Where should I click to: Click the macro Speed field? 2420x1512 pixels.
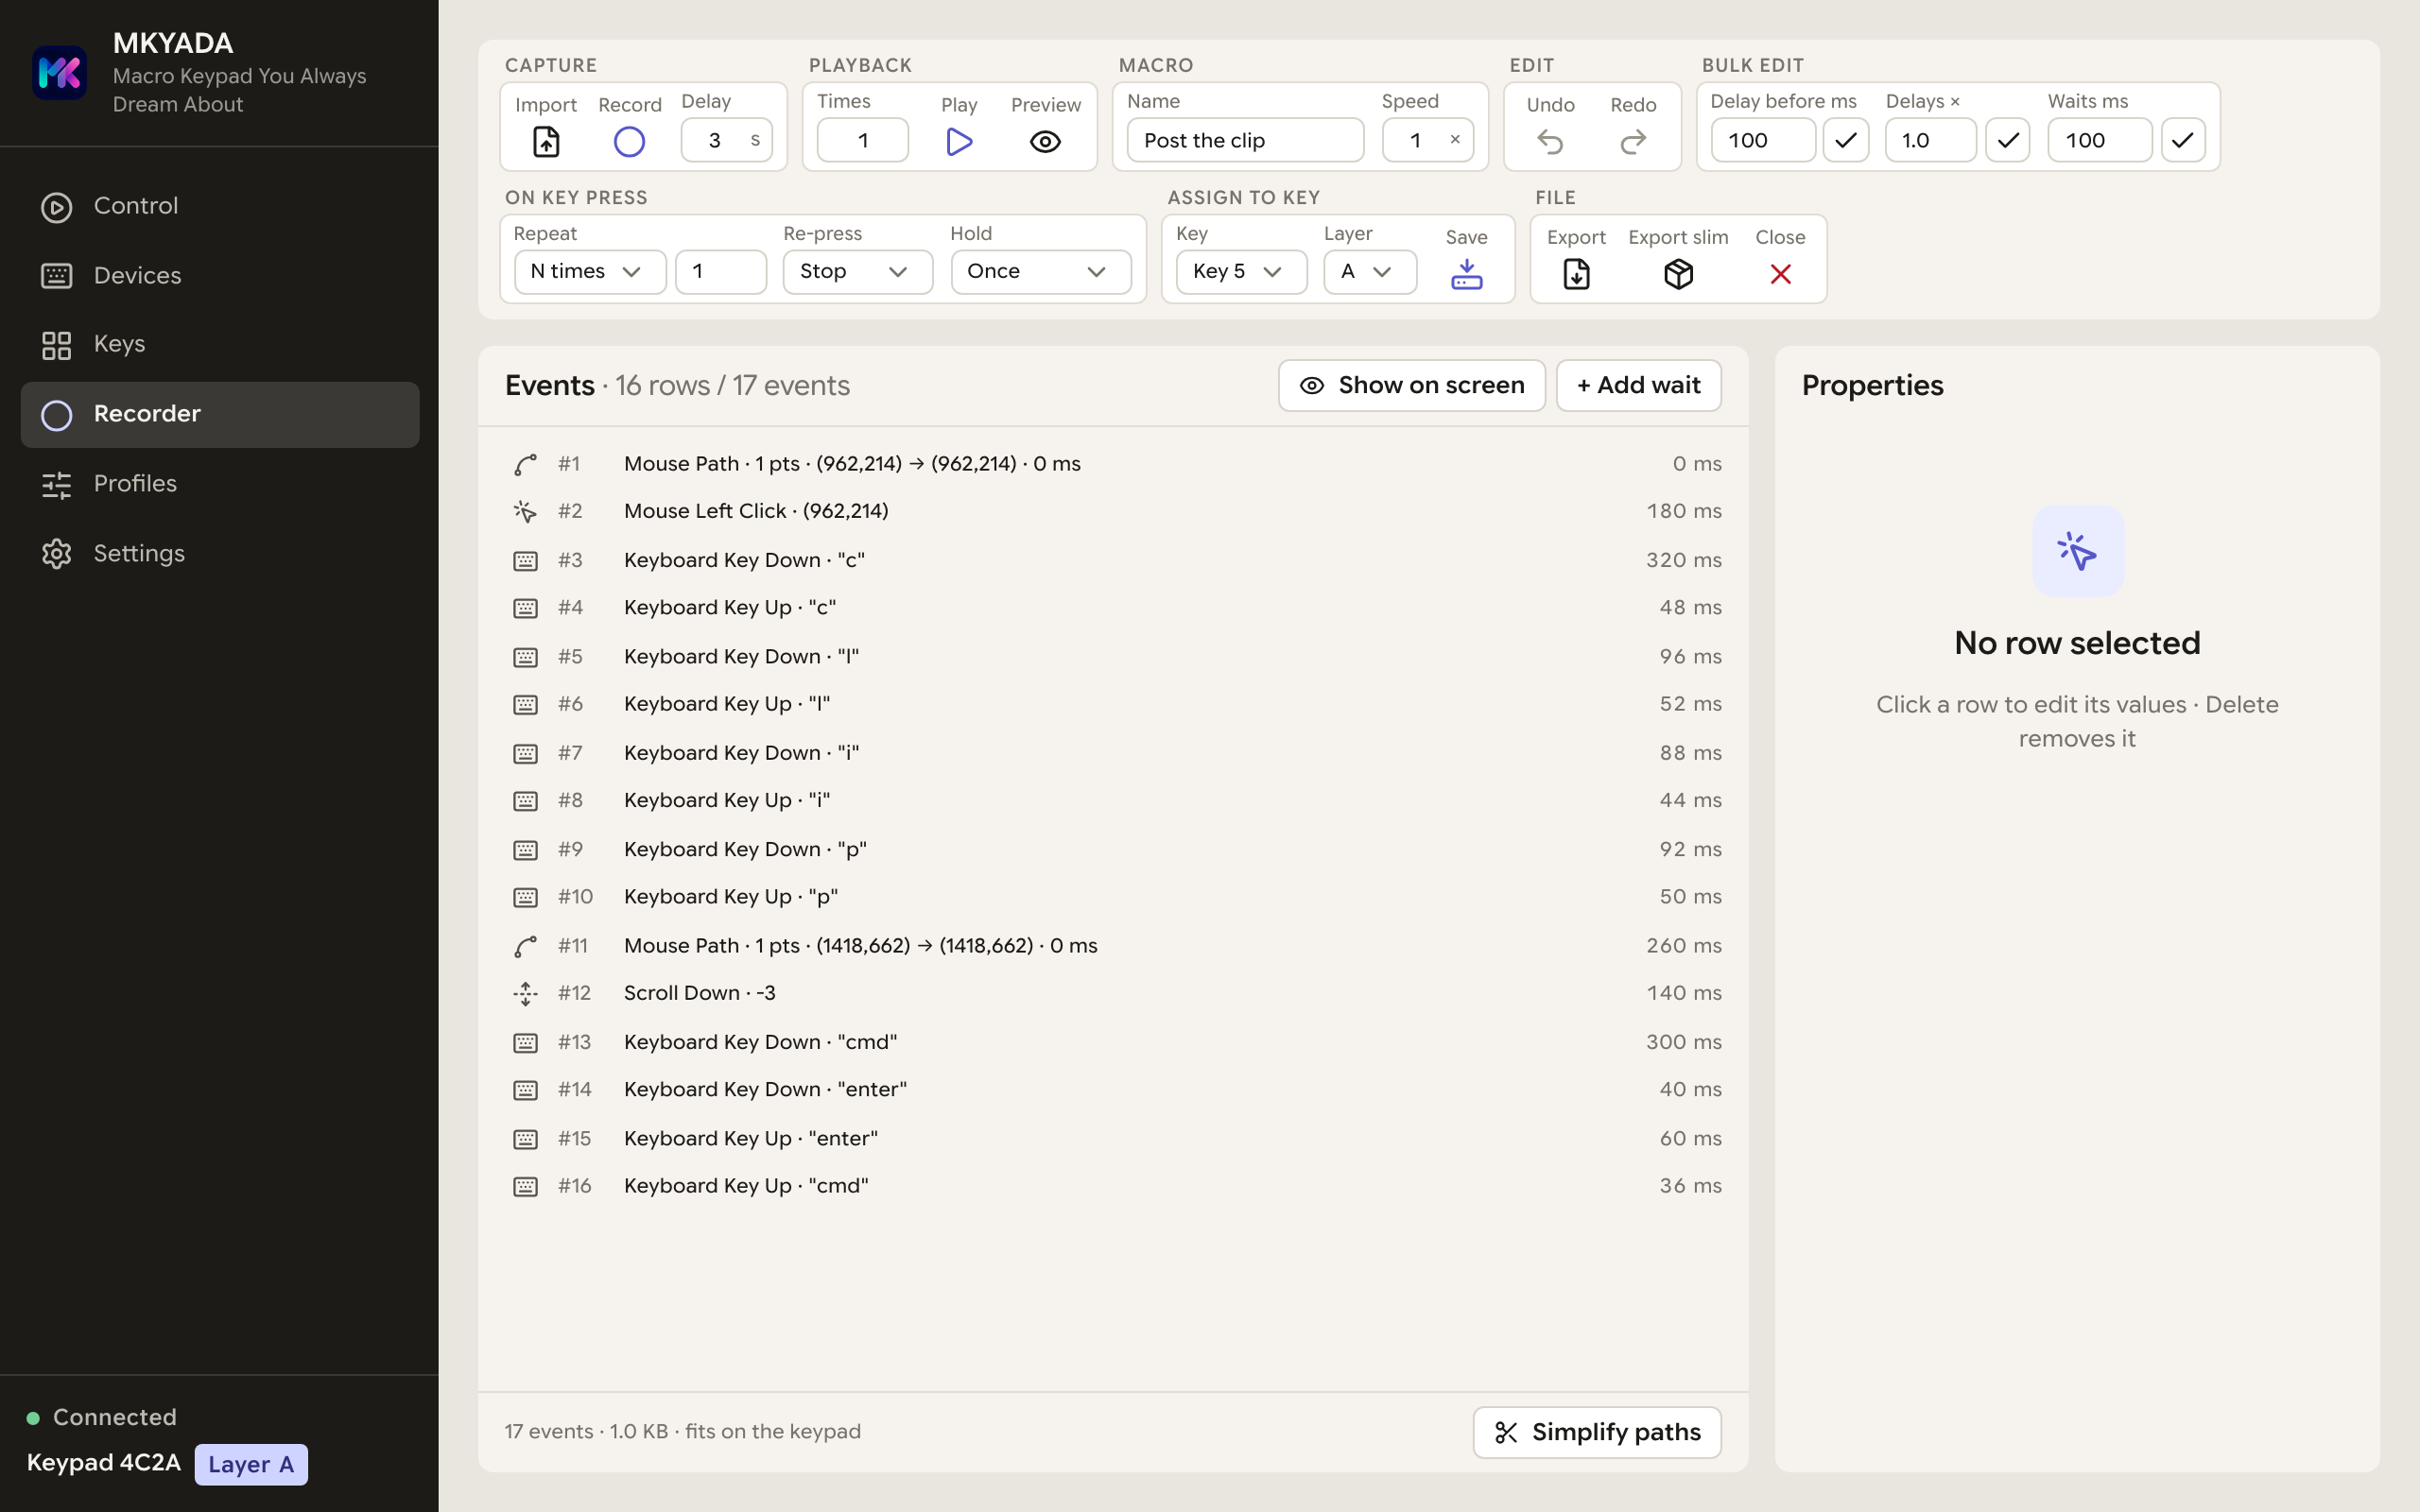[1427, 140]
